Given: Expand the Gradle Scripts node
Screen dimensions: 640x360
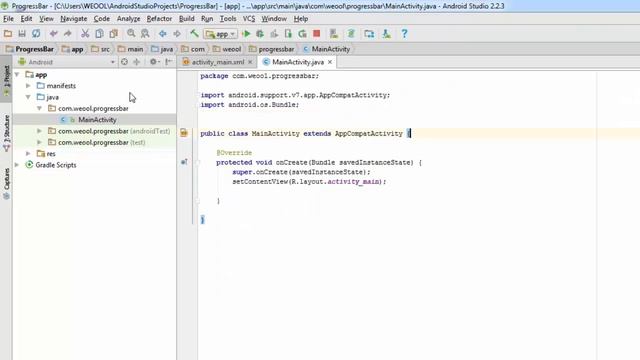Looking at the screenshot, I should (17, 165).
